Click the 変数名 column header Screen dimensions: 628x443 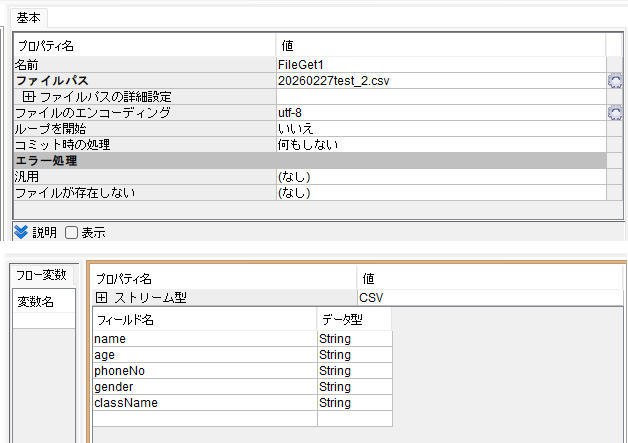(x=37, y=302)
